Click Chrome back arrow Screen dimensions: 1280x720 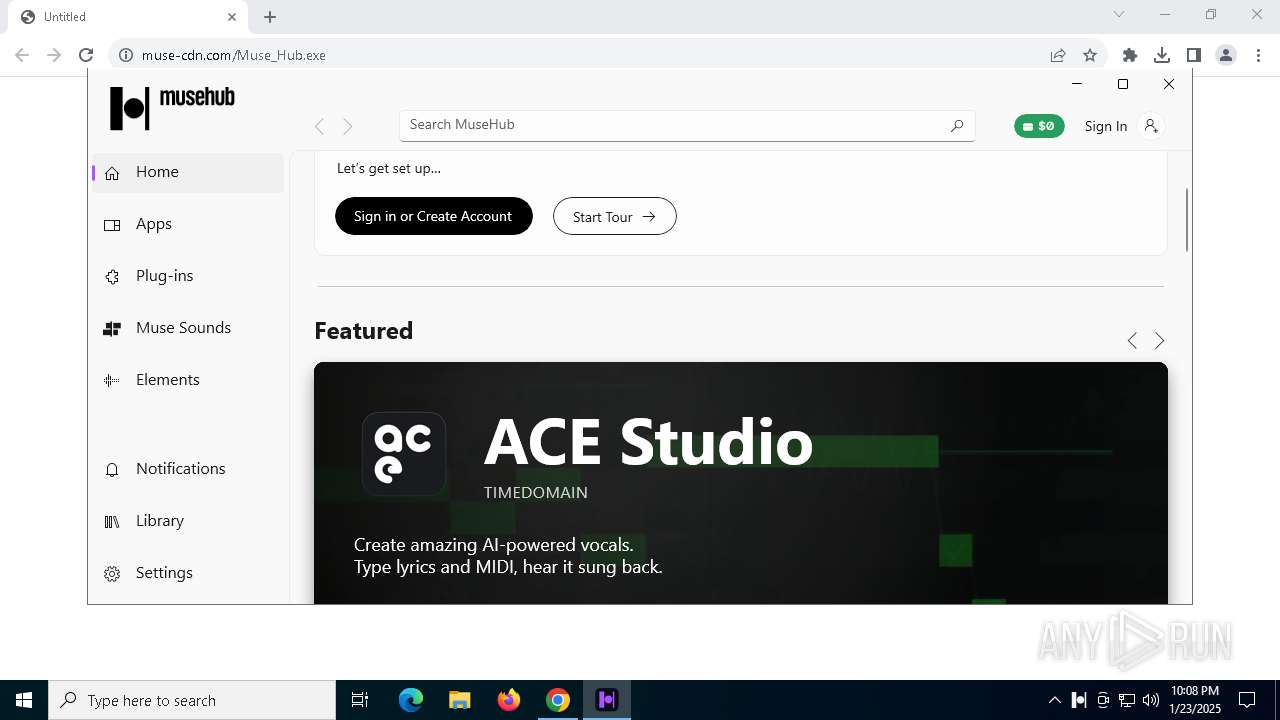(22, 55)
